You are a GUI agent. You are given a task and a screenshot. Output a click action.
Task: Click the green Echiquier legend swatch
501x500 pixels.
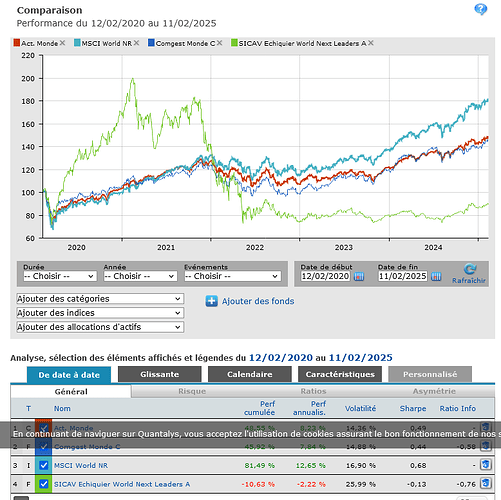234,43
